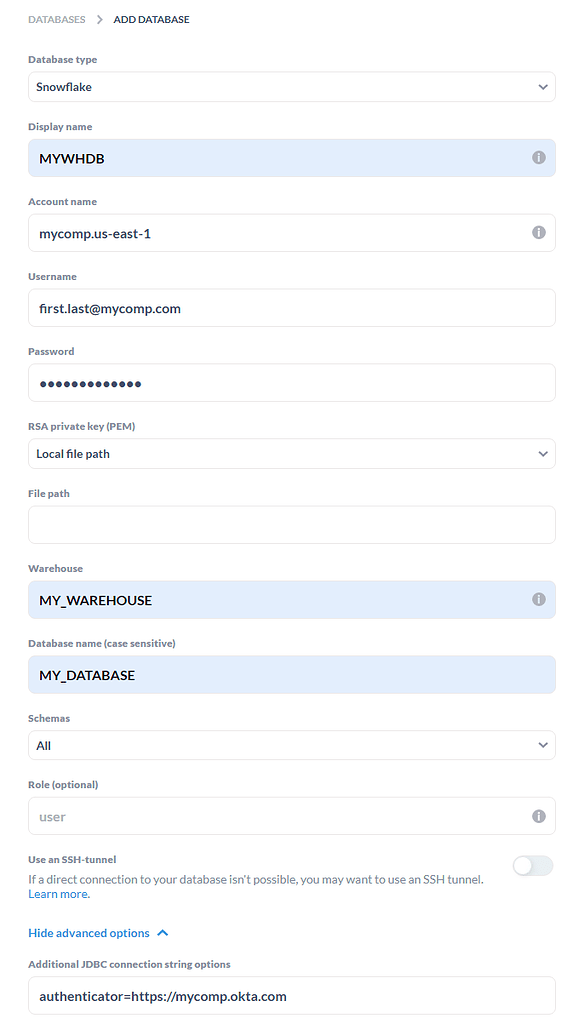The height and width of the screenshot is (1024, 578).
Task: Click the info icon beside Role field
Action: point(538,815)
